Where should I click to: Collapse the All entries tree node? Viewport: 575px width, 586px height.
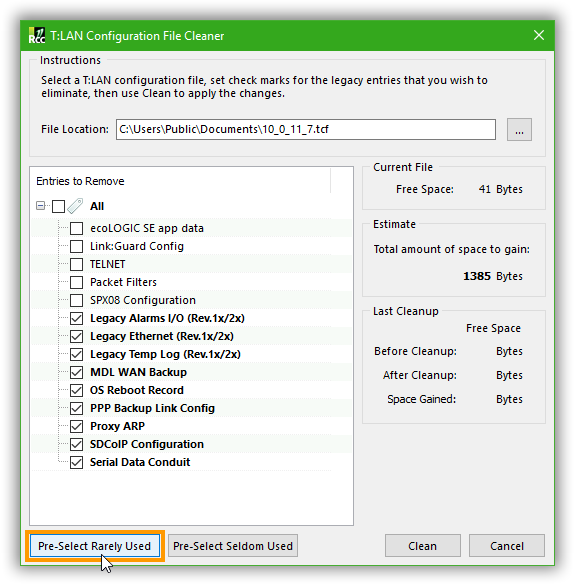pos(40,206)
